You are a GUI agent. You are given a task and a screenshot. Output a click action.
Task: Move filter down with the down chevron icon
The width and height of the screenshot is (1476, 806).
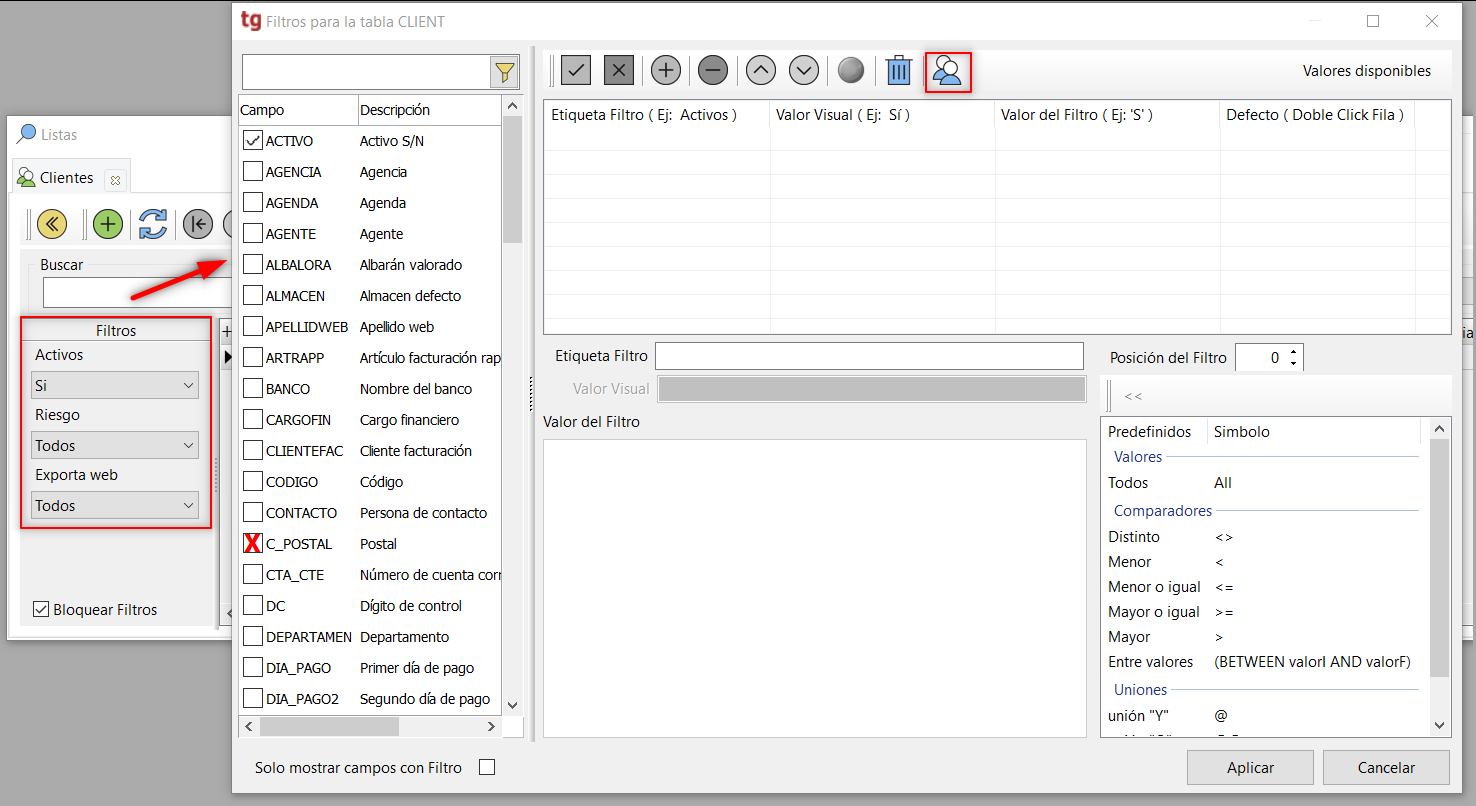point(804,71)
